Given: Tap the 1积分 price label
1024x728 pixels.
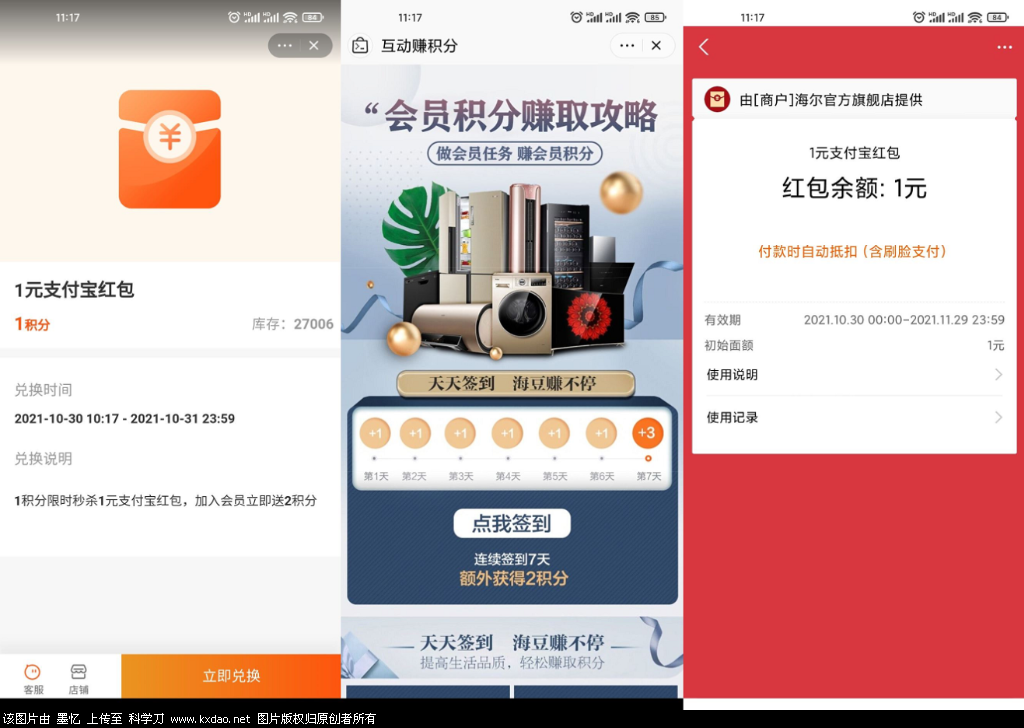Looking at the screenshot, I should tap(33, 324).
